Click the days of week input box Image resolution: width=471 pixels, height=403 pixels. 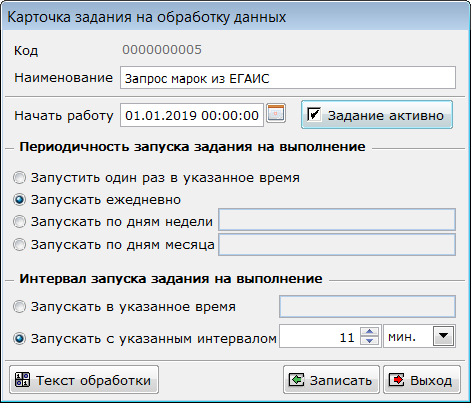tap(337, 220)
